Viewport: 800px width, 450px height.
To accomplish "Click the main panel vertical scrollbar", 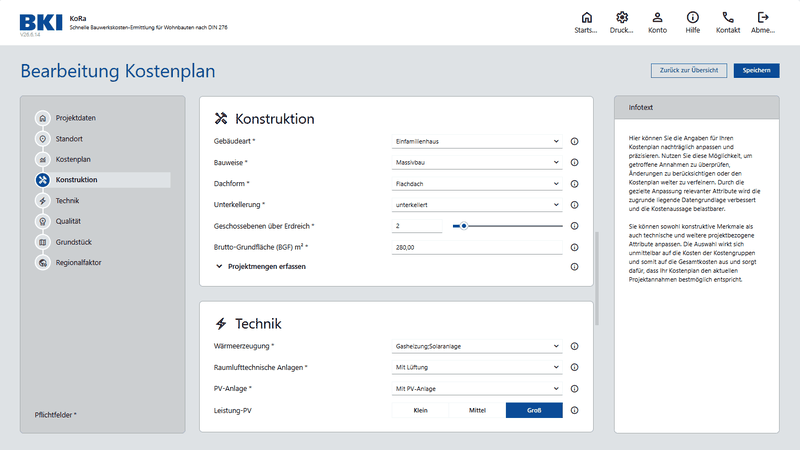I will pyautogui.click(x=597, y=279).
